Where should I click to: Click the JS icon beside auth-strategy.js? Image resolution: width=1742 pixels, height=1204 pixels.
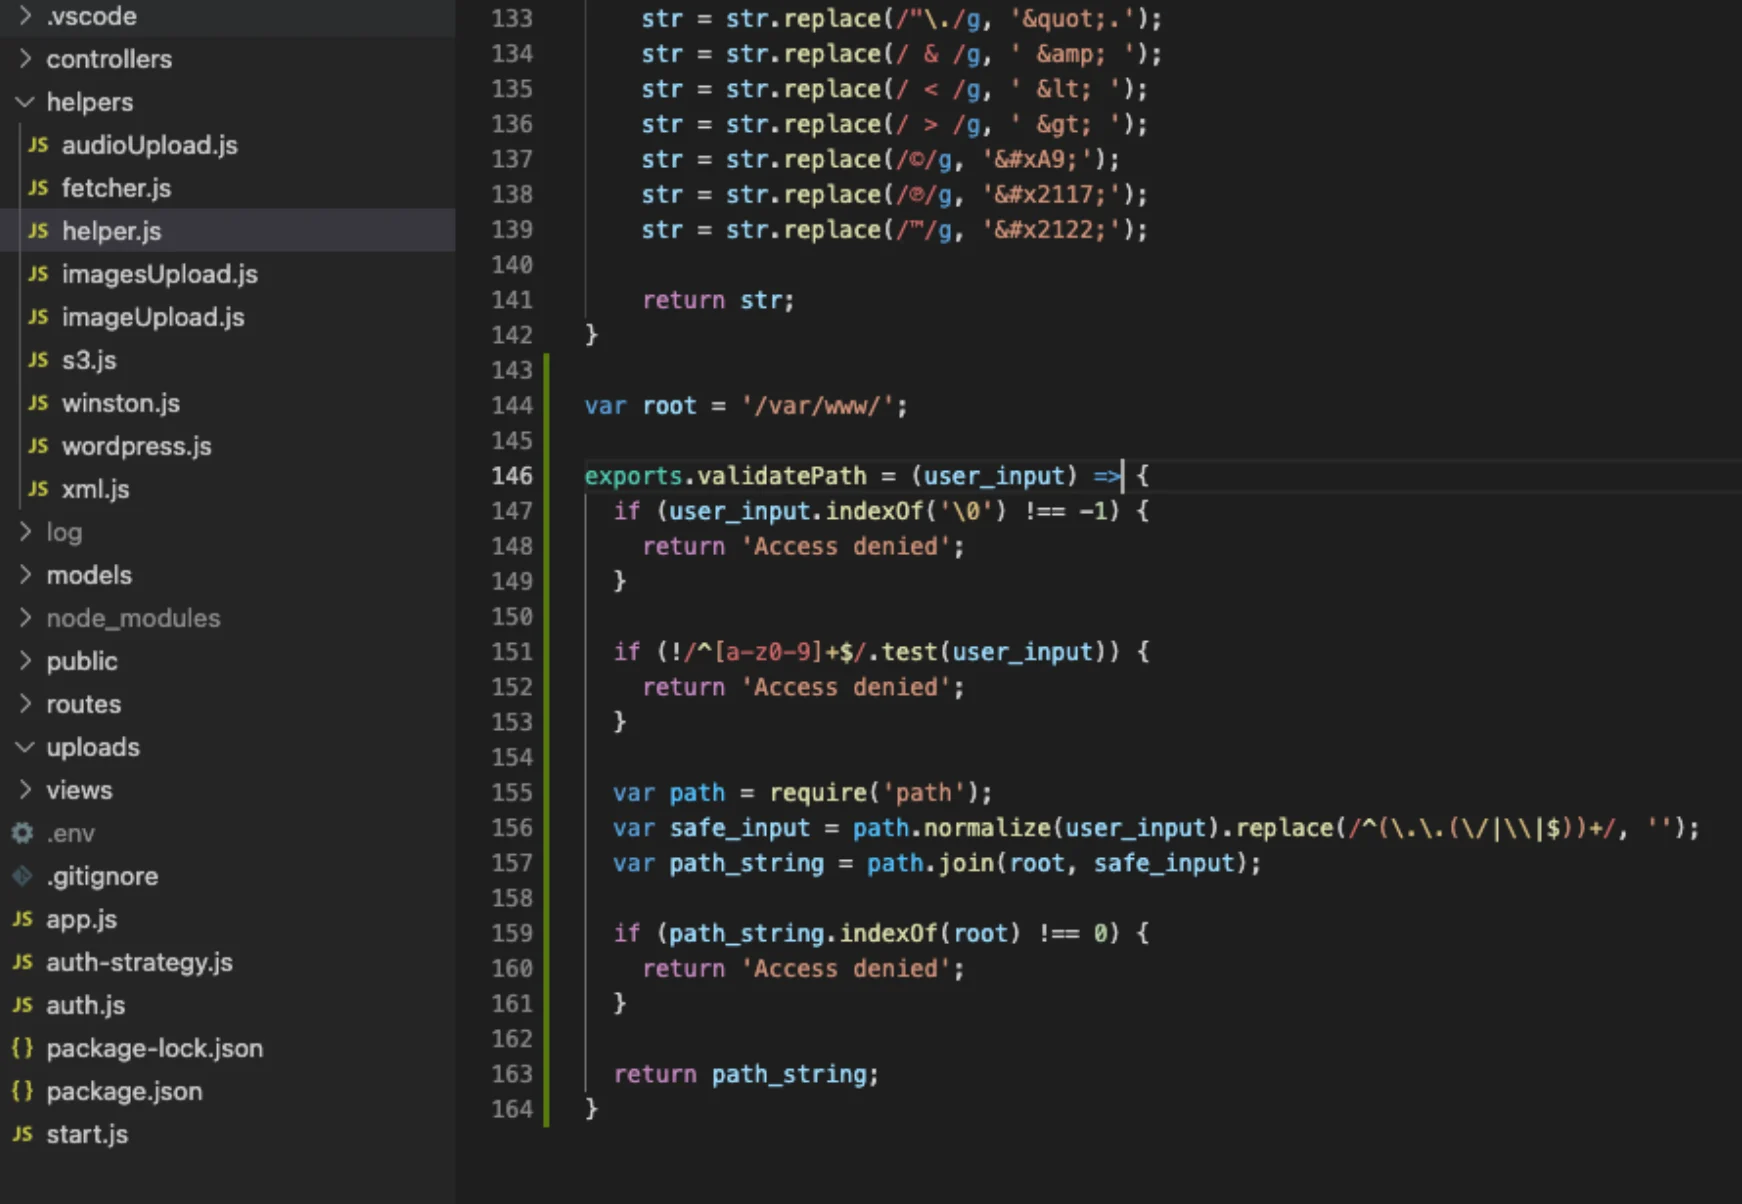(x=23, y=962)
